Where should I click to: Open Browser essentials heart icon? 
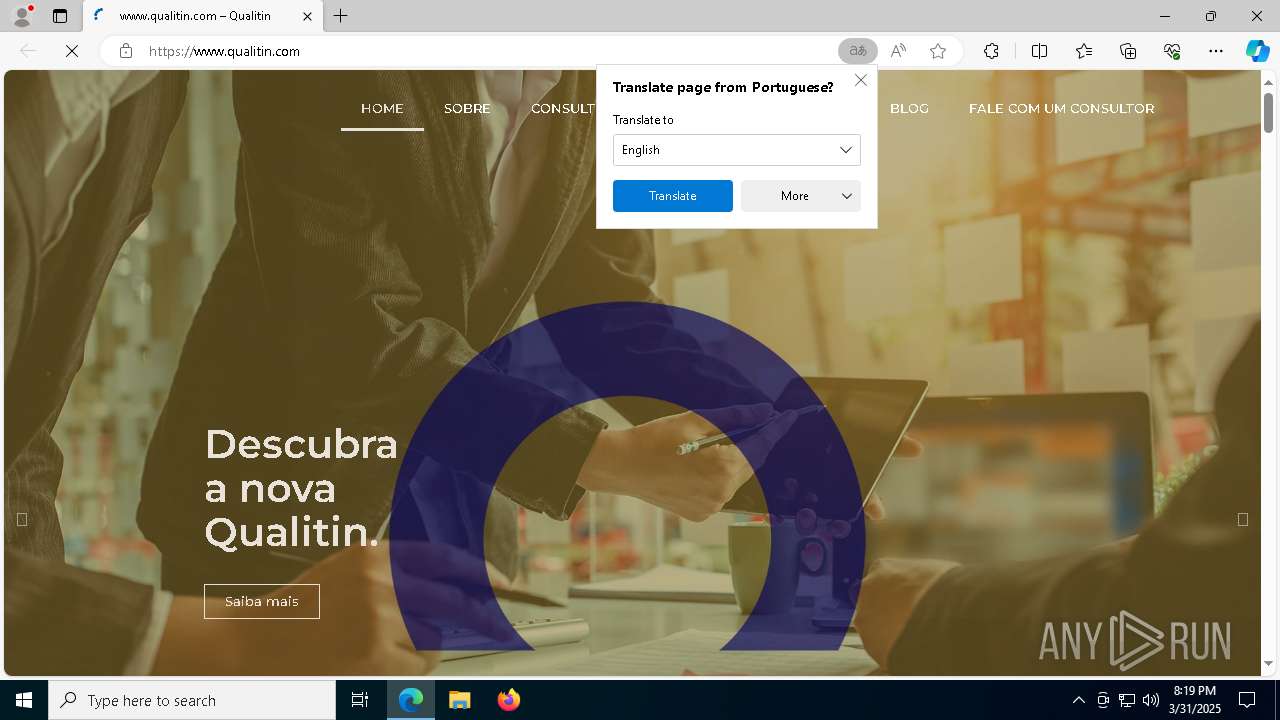[x=1172, y=51]
